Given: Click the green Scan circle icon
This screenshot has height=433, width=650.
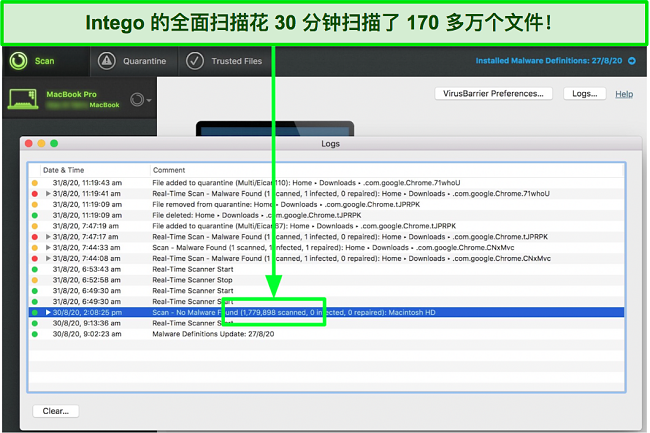Looking at the screenshot, I should click(18, 61).
